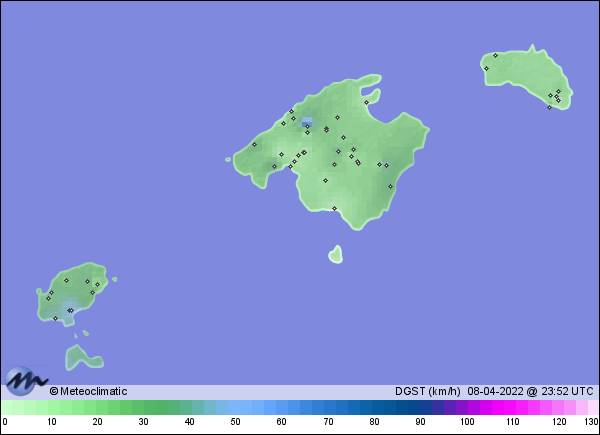600x435 pixels.
Task: Click the 120 legend label
Action: (559, 422)
